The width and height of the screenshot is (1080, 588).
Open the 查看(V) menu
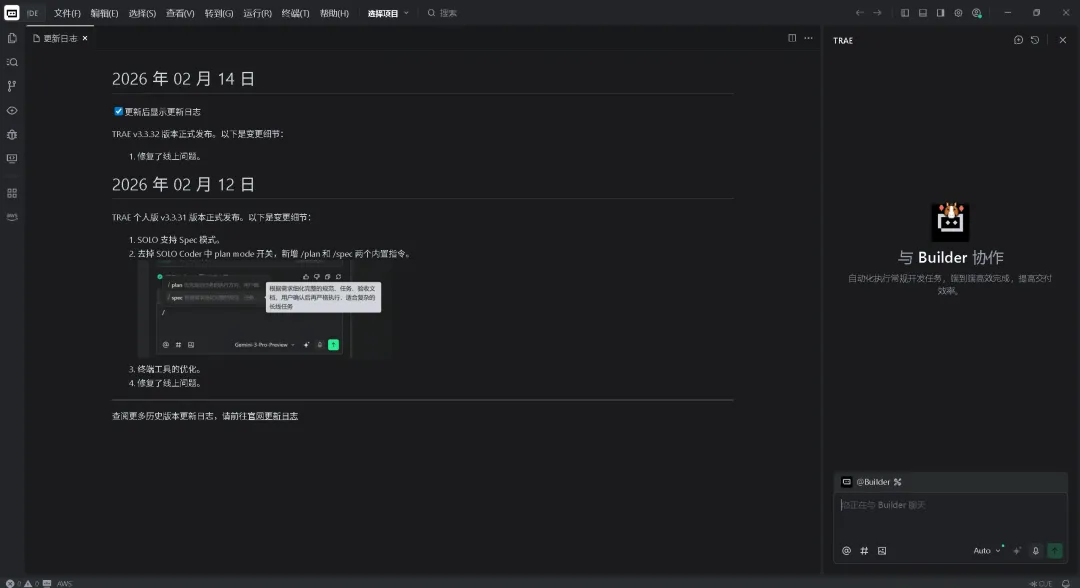180,13
